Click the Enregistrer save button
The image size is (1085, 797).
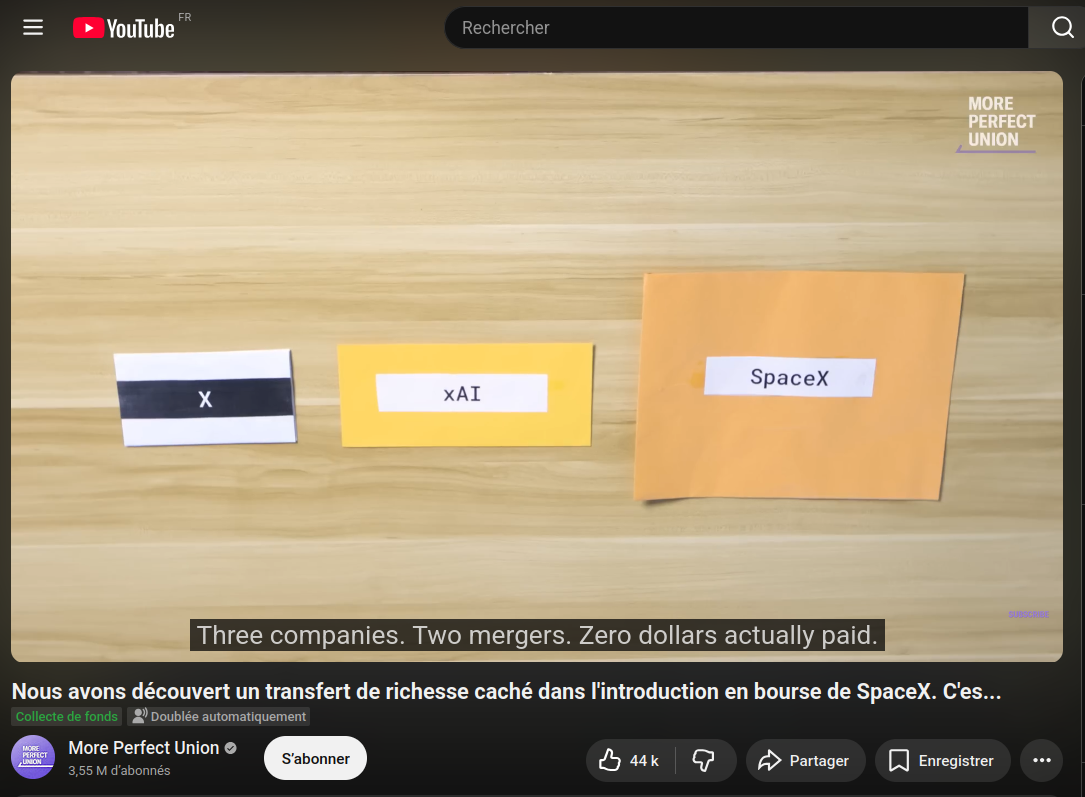pos(942,761)
